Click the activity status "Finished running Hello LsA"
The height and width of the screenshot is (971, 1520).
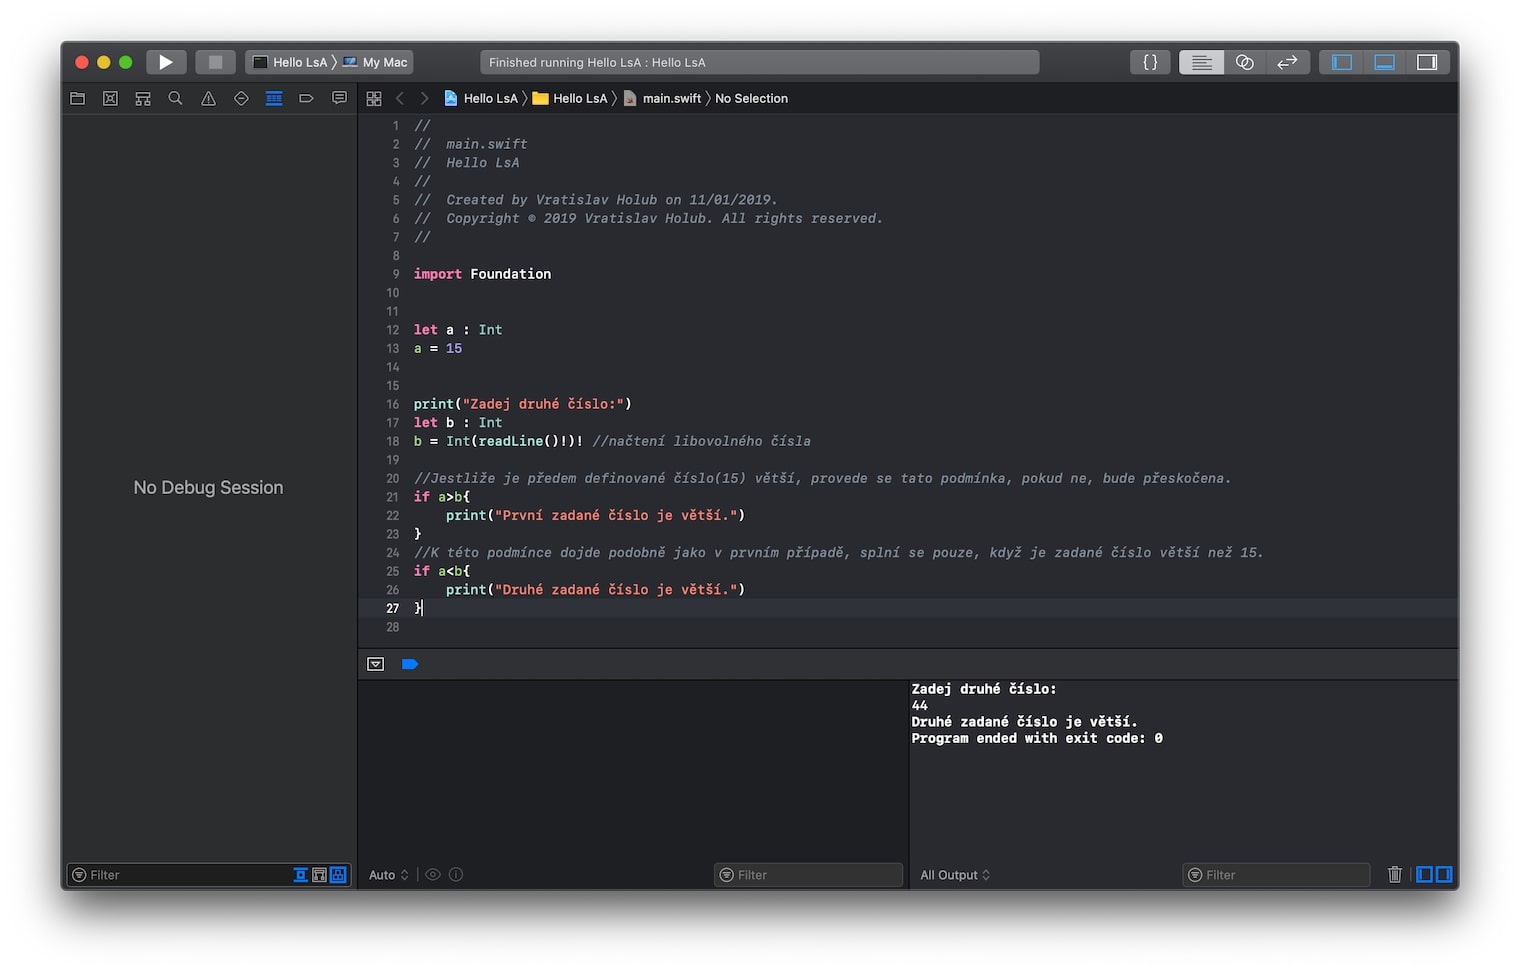point(759,62)
